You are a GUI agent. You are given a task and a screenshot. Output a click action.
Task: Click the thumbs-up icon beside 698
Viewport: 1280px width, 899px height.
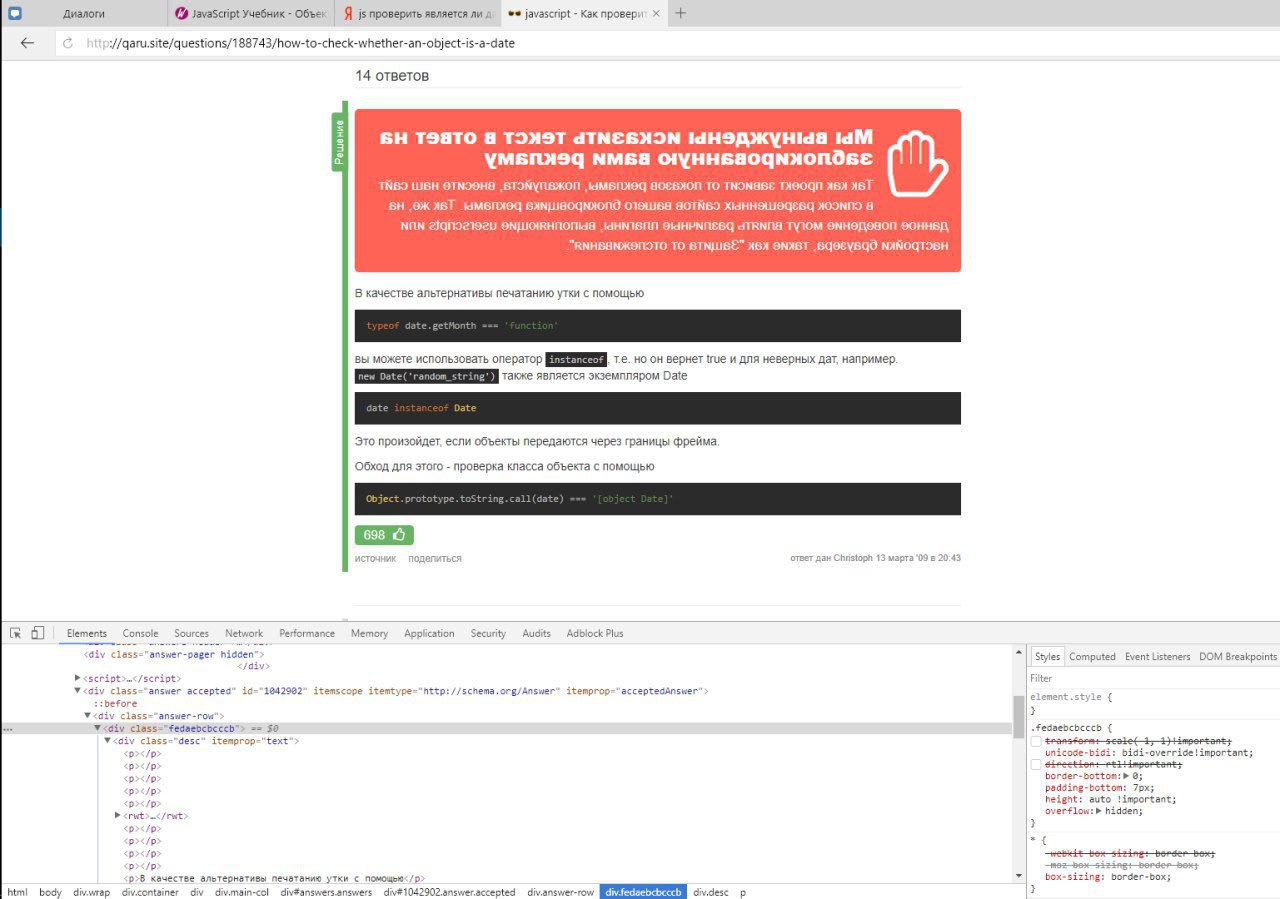(x=398, y=535)
